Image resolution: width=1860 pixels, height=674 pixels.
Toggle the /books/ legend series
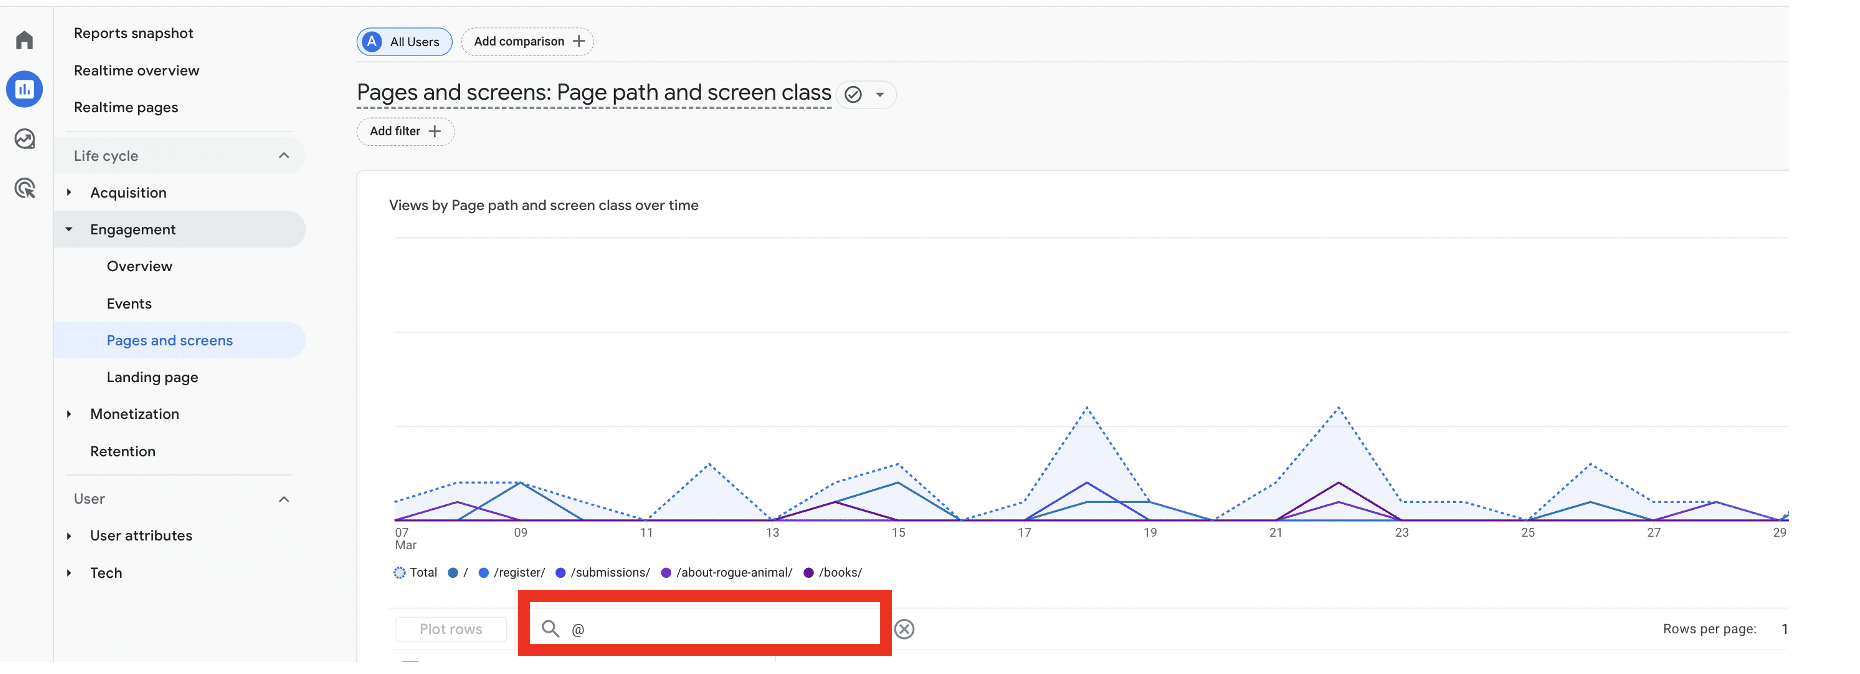[x=833, y=573]
